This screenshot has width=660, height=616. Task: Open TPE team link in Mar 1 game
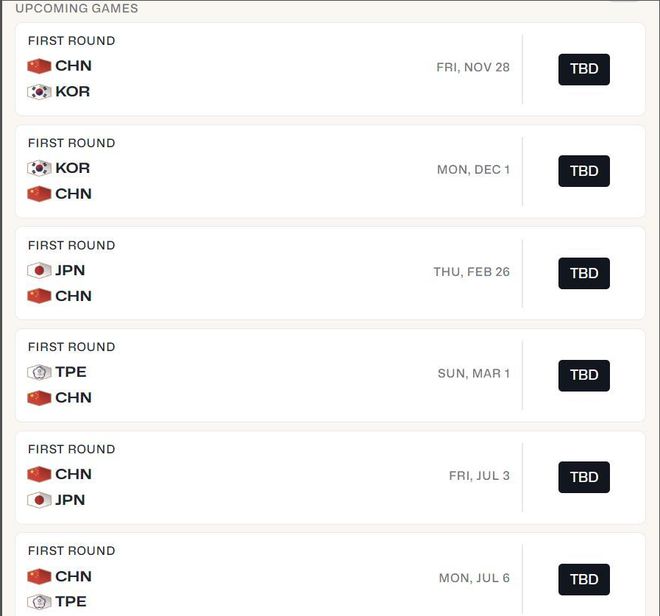[71, 372]
